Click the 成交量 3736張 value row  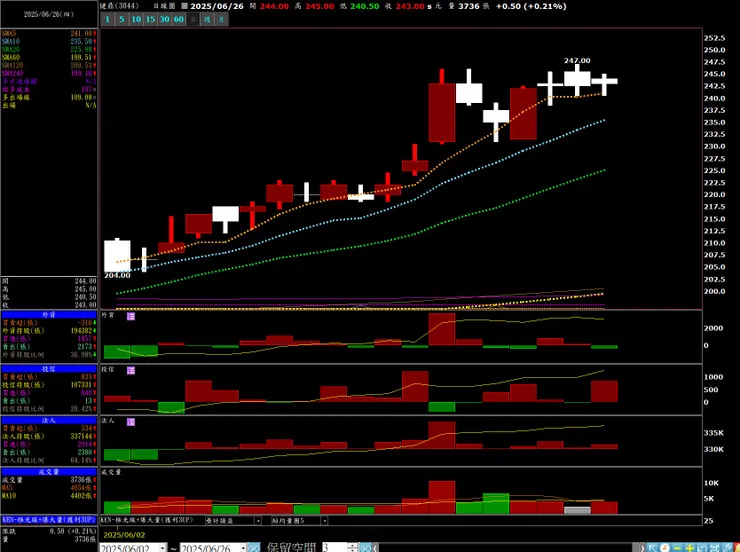pos(49,480)
